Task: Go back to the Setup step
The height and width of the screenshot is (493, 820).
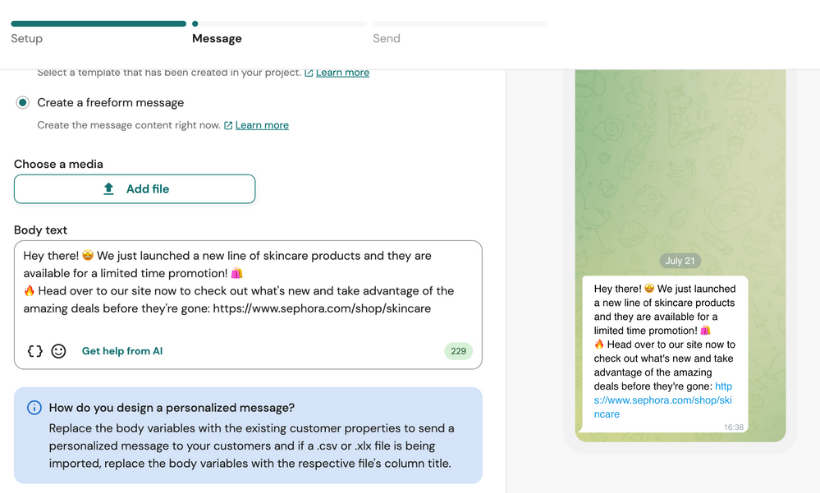Action: click(27, 39)
